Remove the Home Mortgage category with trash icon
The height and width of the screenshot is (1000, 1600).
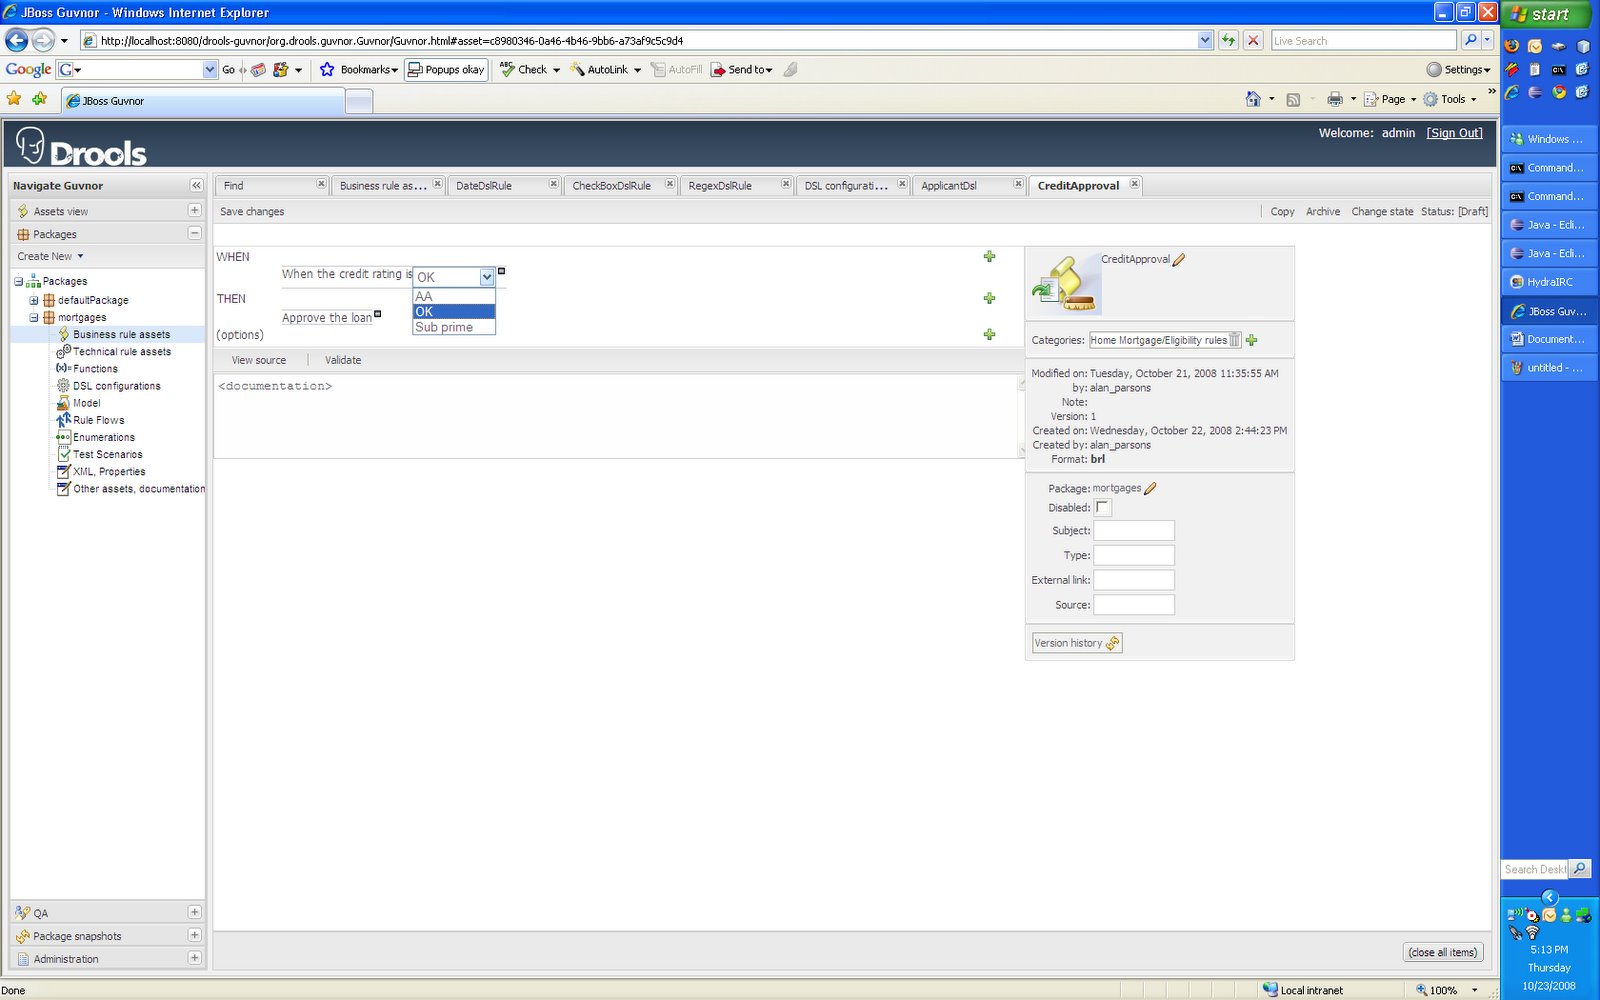coord(1235,340)
